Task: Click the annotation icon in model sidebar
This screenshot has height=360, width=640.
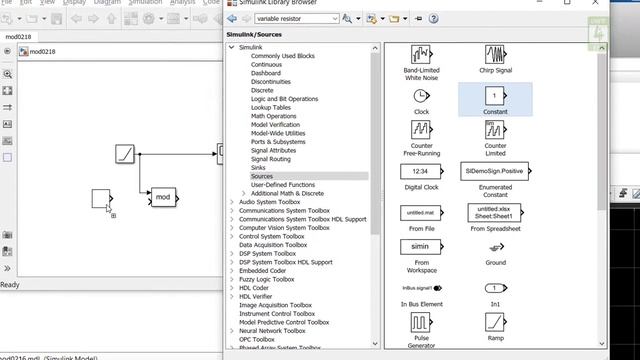Action: (x=7, y=124)
